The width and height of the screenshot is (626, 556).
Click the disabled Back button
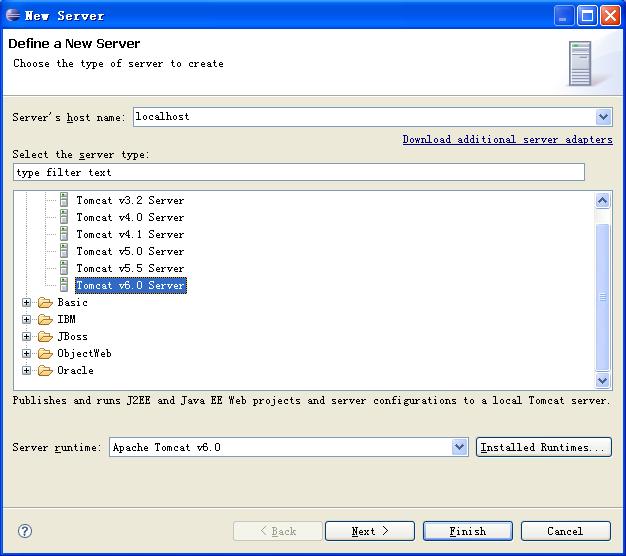point(277,531)
